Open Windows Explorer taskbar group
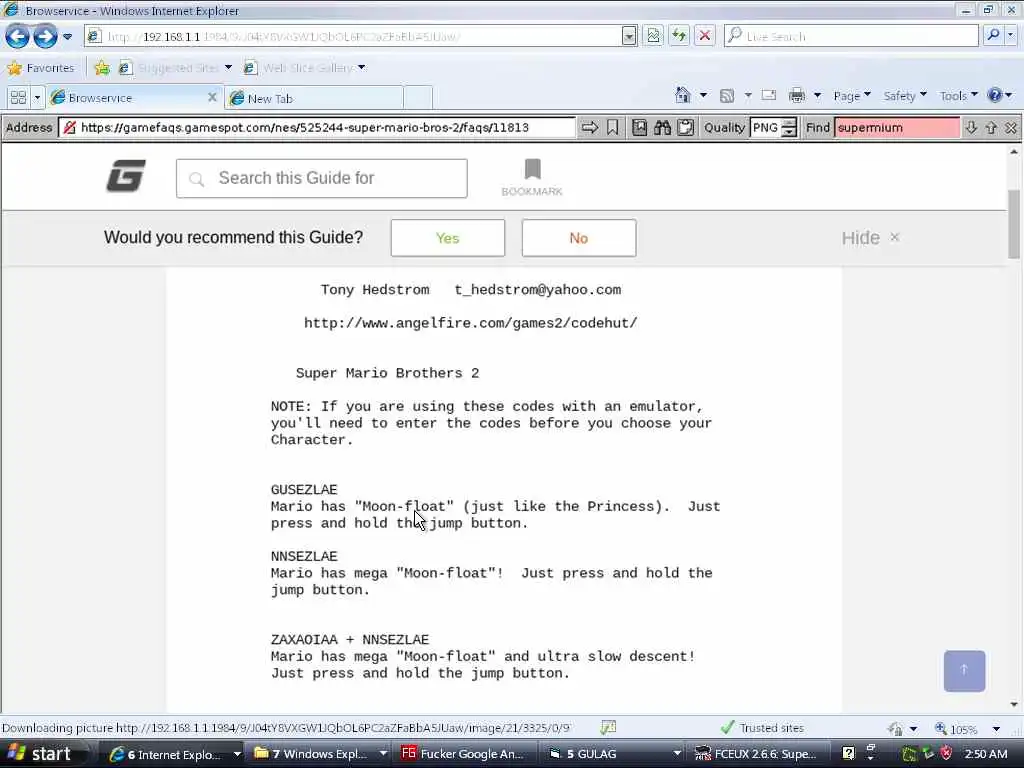Viewport: 1024px width, 768px height. [x=320, y=754]
